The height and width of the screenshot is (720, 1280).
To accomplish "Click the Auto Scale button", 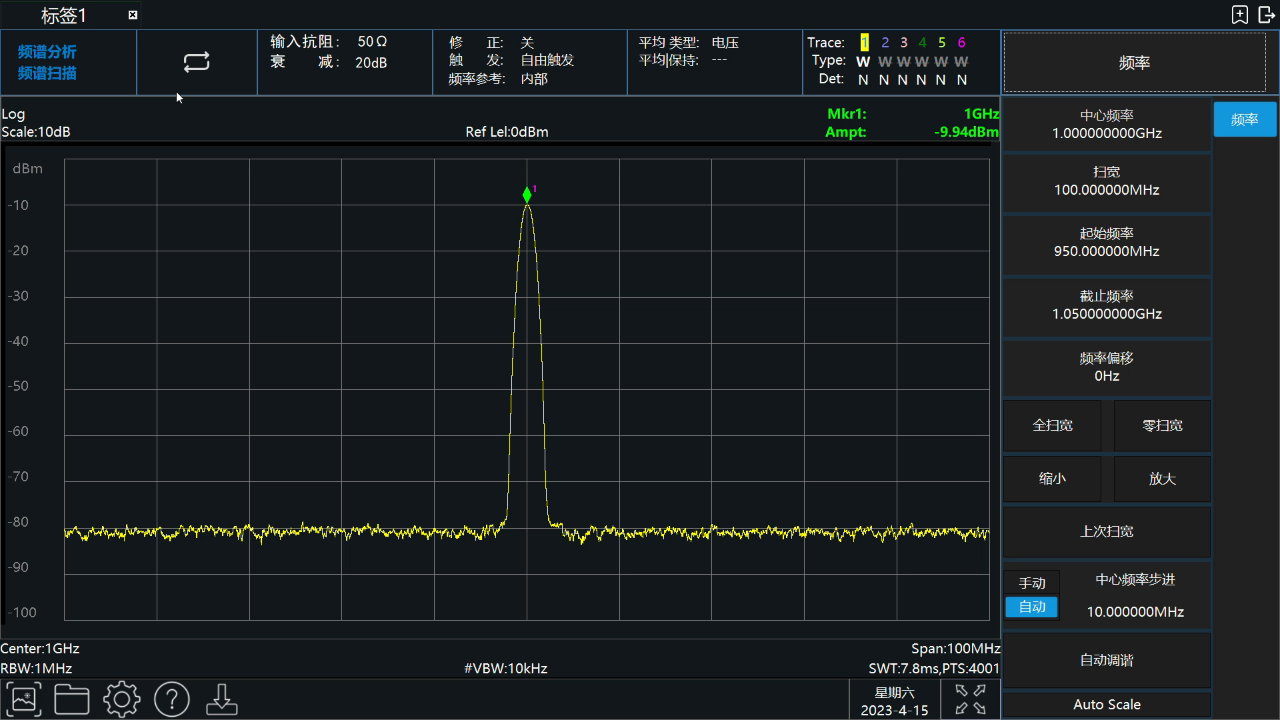I will pos(1107,704).
